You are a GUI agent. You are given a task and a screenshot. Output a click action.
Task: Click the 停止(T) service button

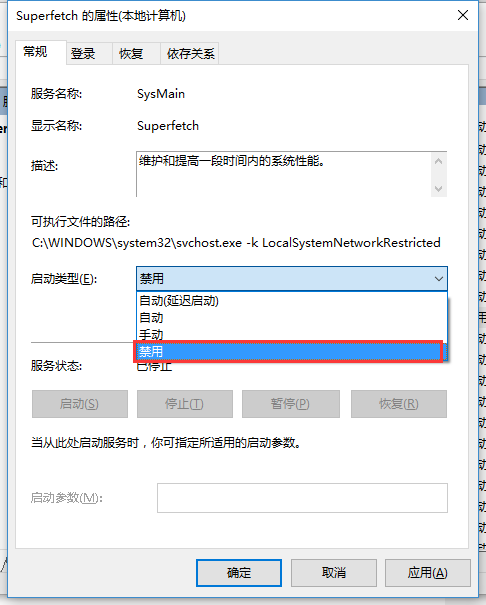pyautogui.click(x=185, y=404)
